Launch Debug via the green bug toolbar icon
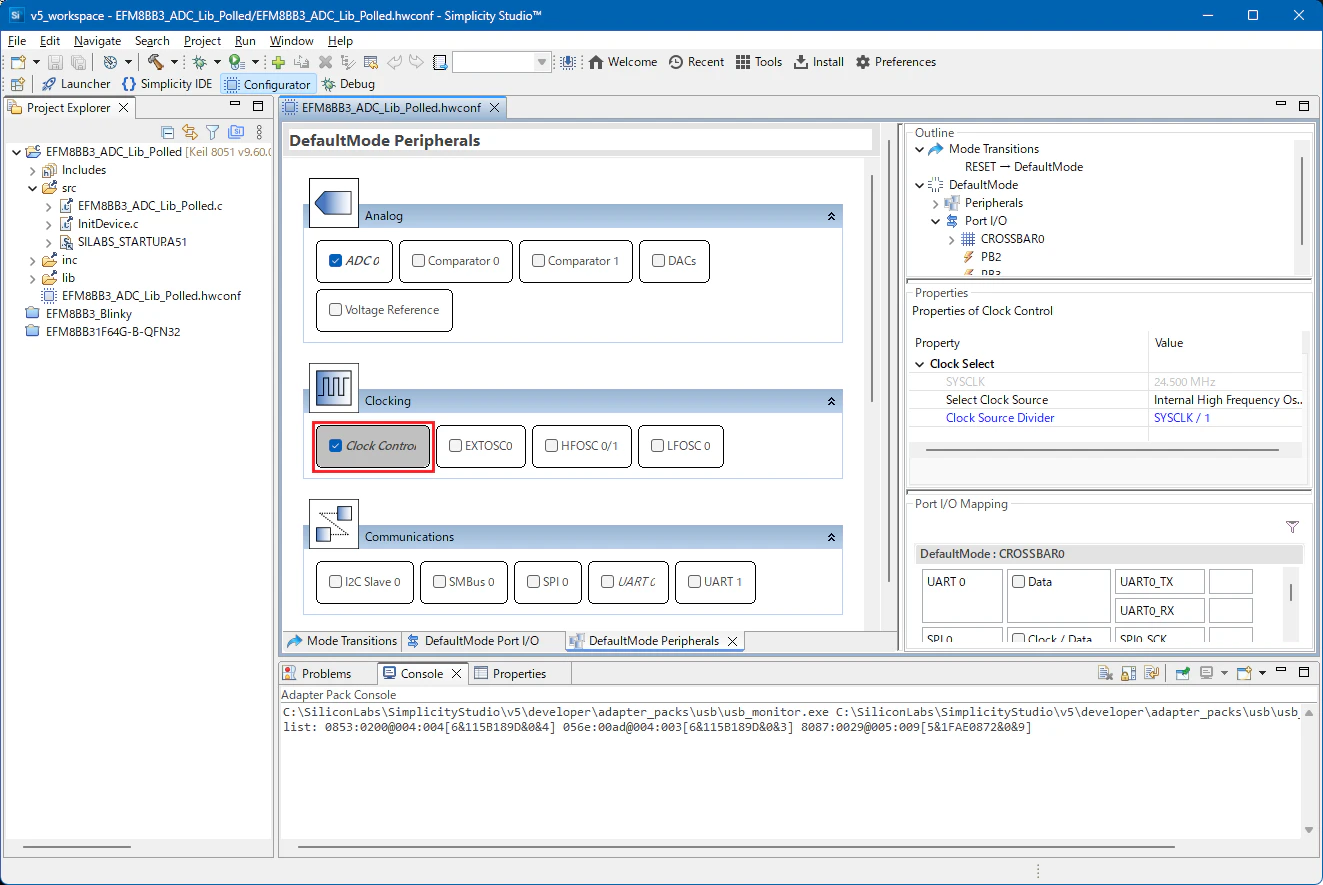This screenshot has height=885, width=1323. coord(199,62)
